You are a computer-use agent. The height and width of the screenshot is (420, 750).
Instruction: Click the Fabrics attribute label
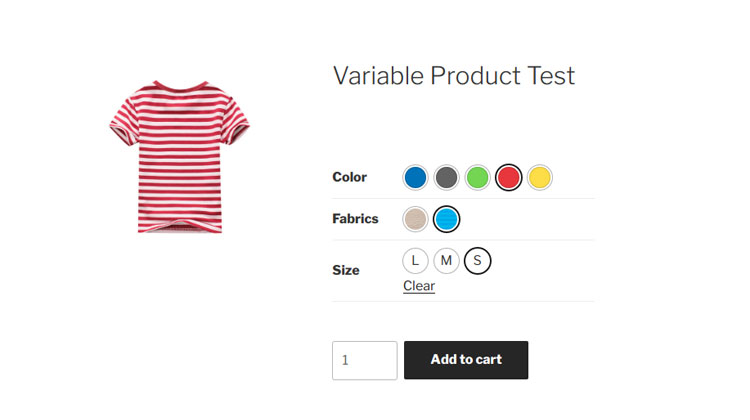pos(355,219)
